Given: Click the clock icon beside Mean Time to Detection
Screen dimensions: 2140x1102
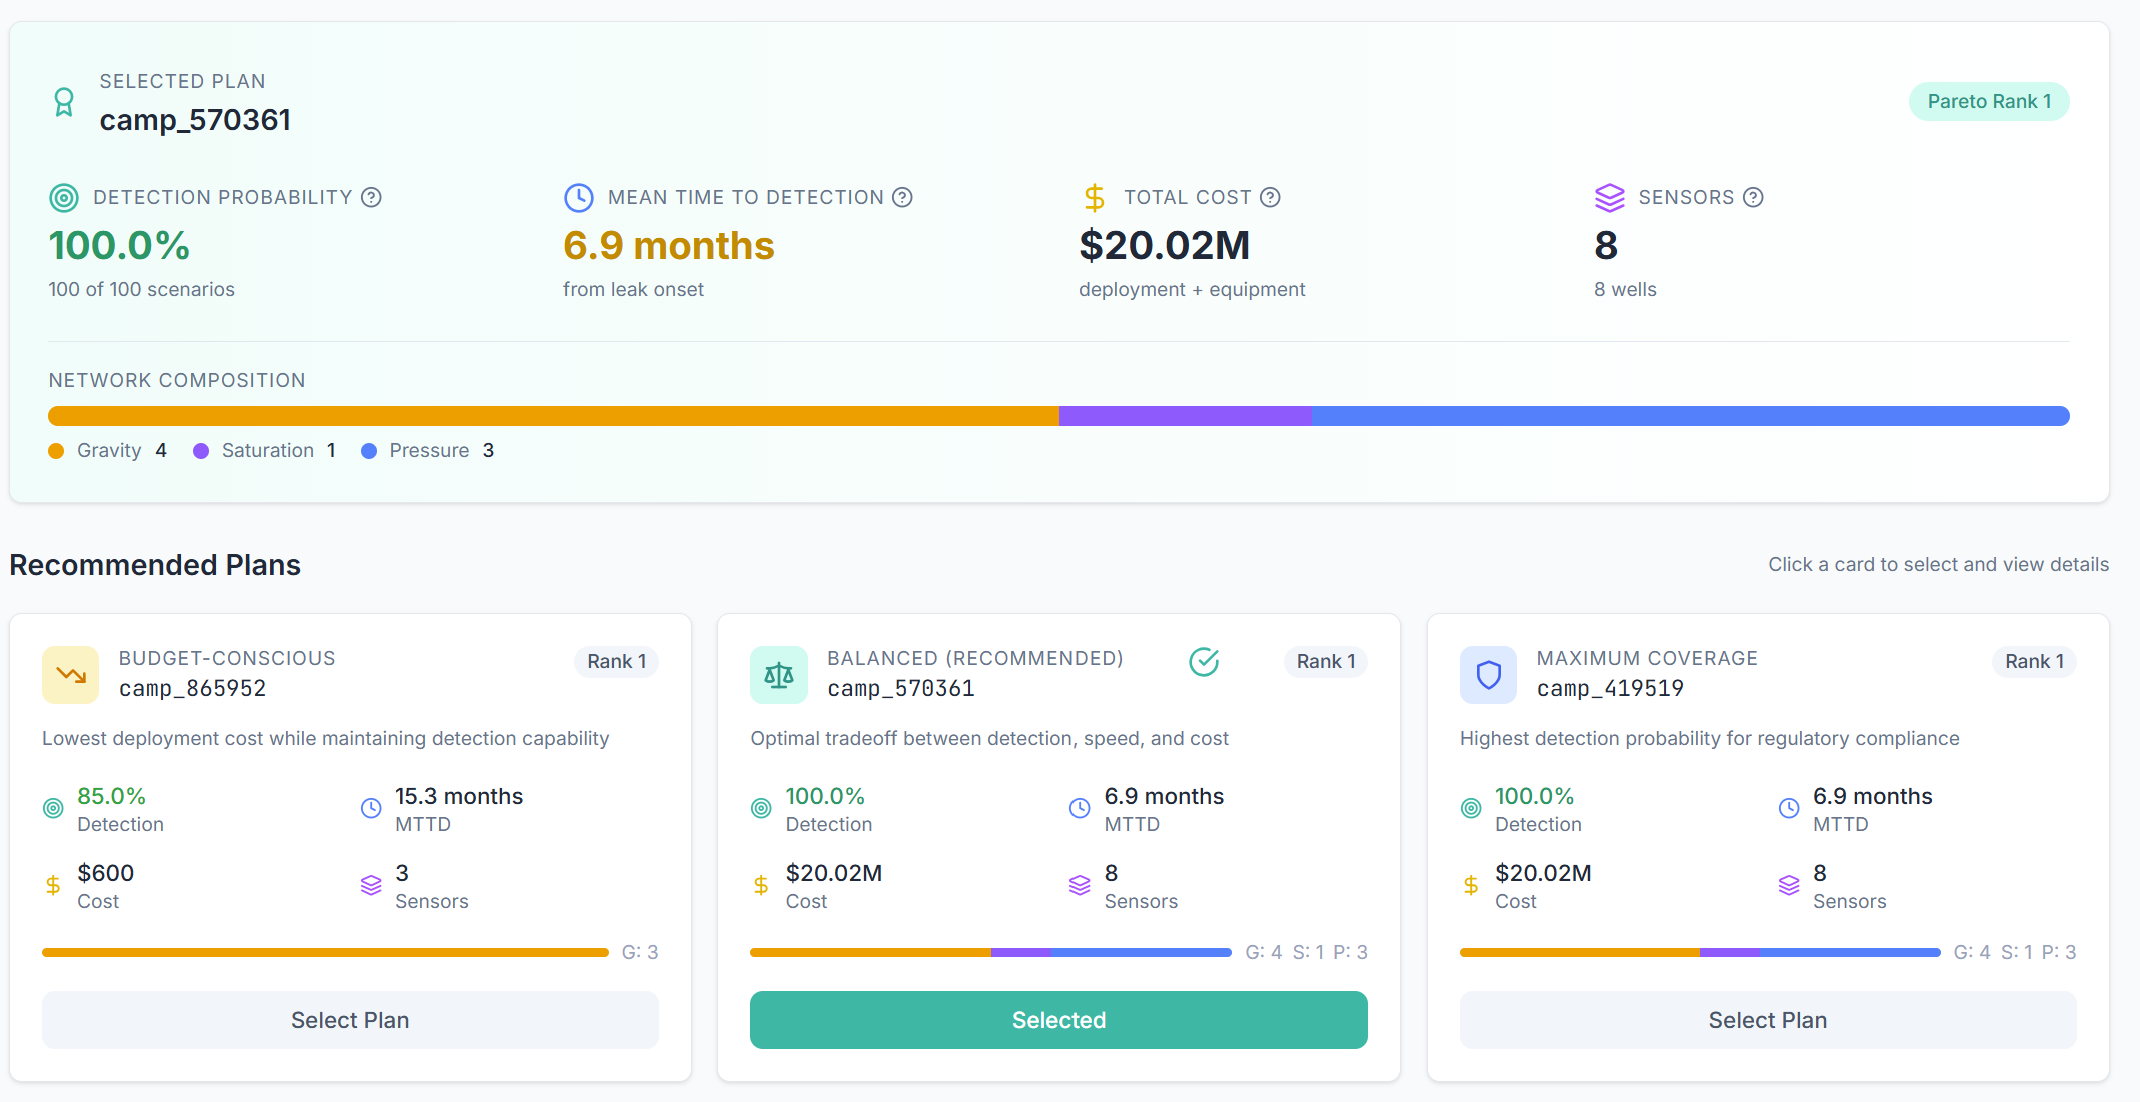Looking at the screenshot, I should click(x=578, y=197).
